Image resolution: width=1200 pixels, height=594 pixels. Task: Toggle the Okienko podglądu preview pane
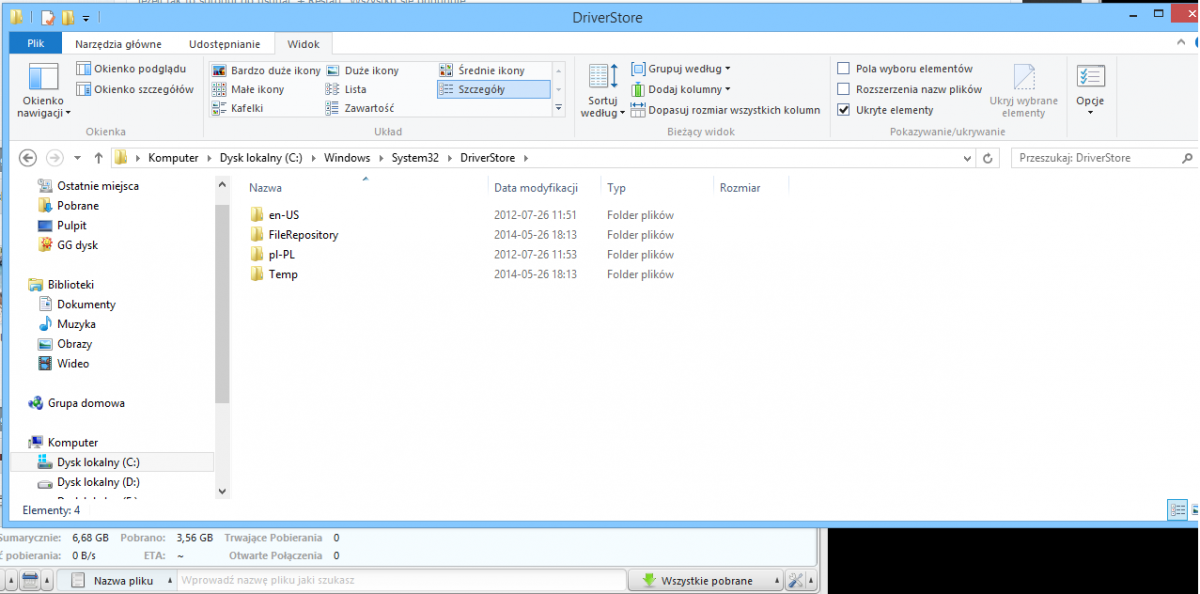[131, 69]
